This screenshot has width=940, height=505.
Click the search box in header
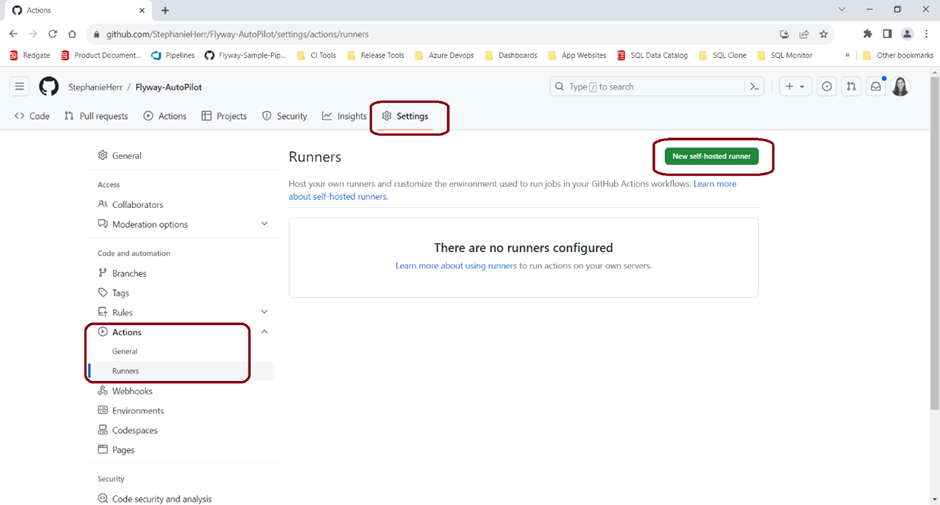[643, 87]
